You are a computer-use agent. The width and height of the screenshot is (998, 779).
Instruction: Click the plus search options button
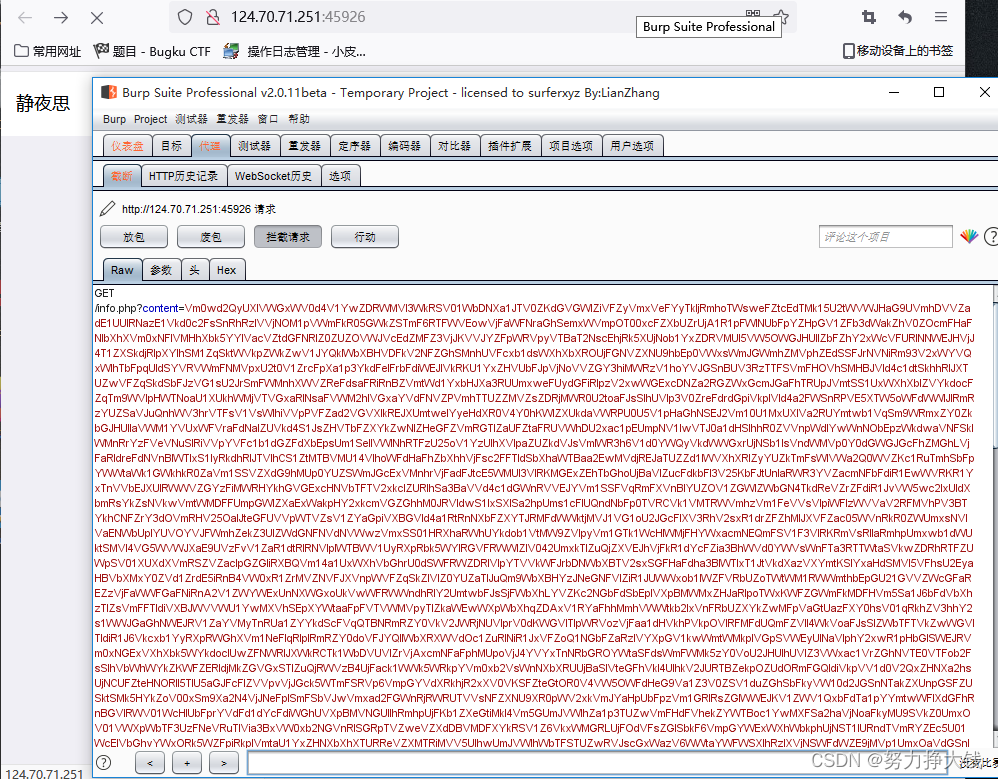187,762
